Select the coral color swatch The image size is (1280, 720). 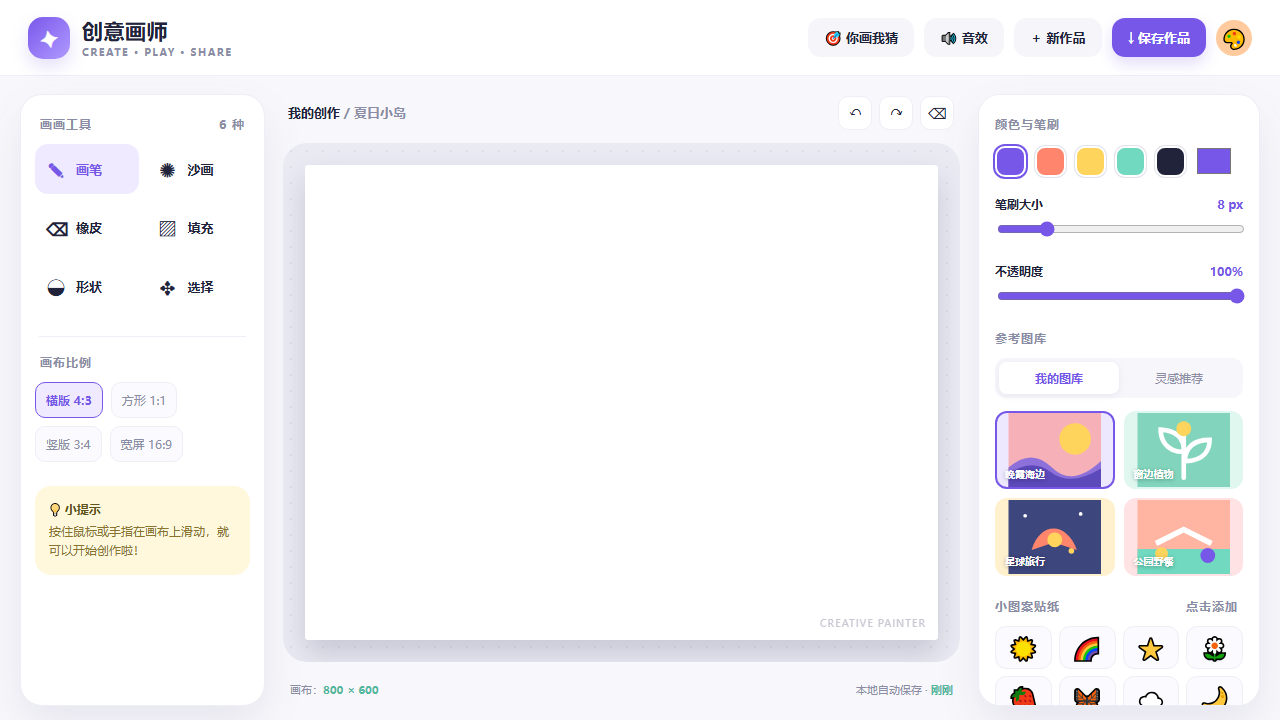coord(1050,161)
